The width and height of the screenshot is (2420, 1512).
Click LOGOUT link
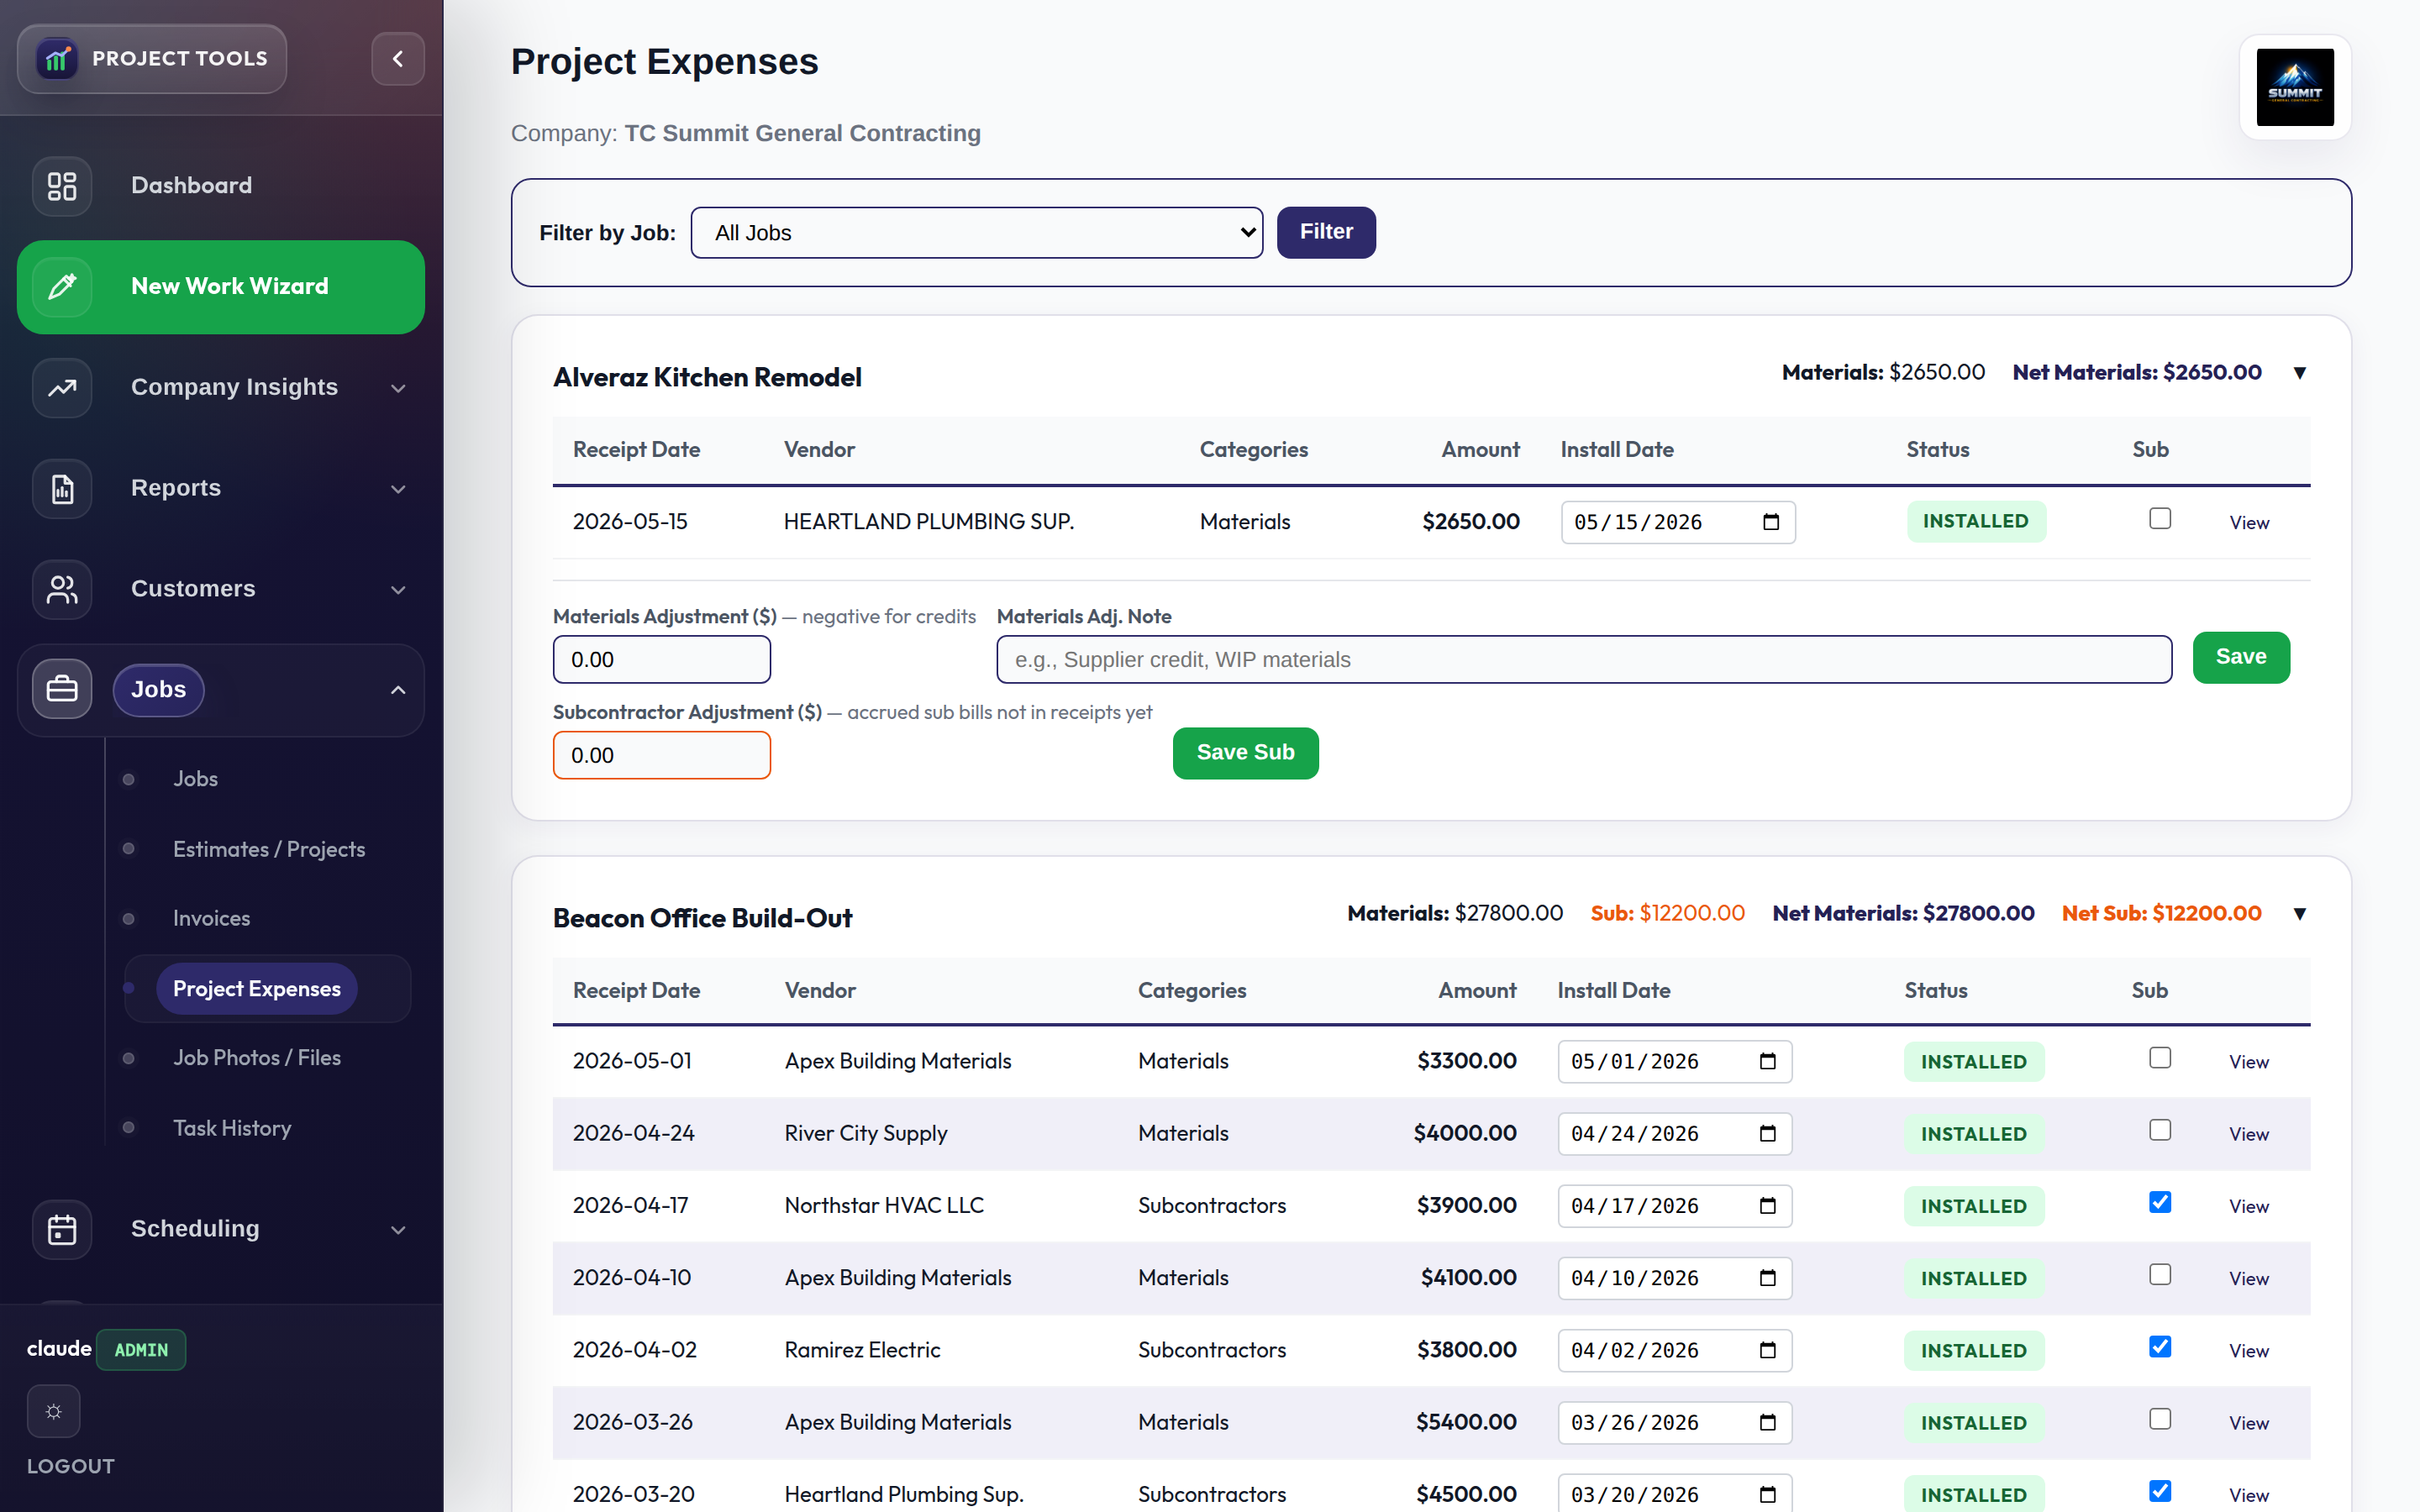[x=71, y=1466]
